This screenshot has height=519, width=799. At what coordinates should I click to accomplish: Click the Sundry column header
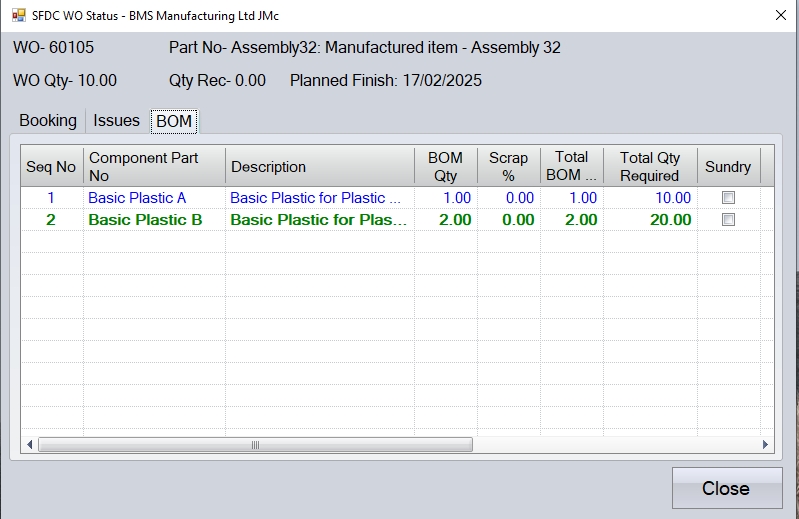pyautogui.click(x=729, y=167)
